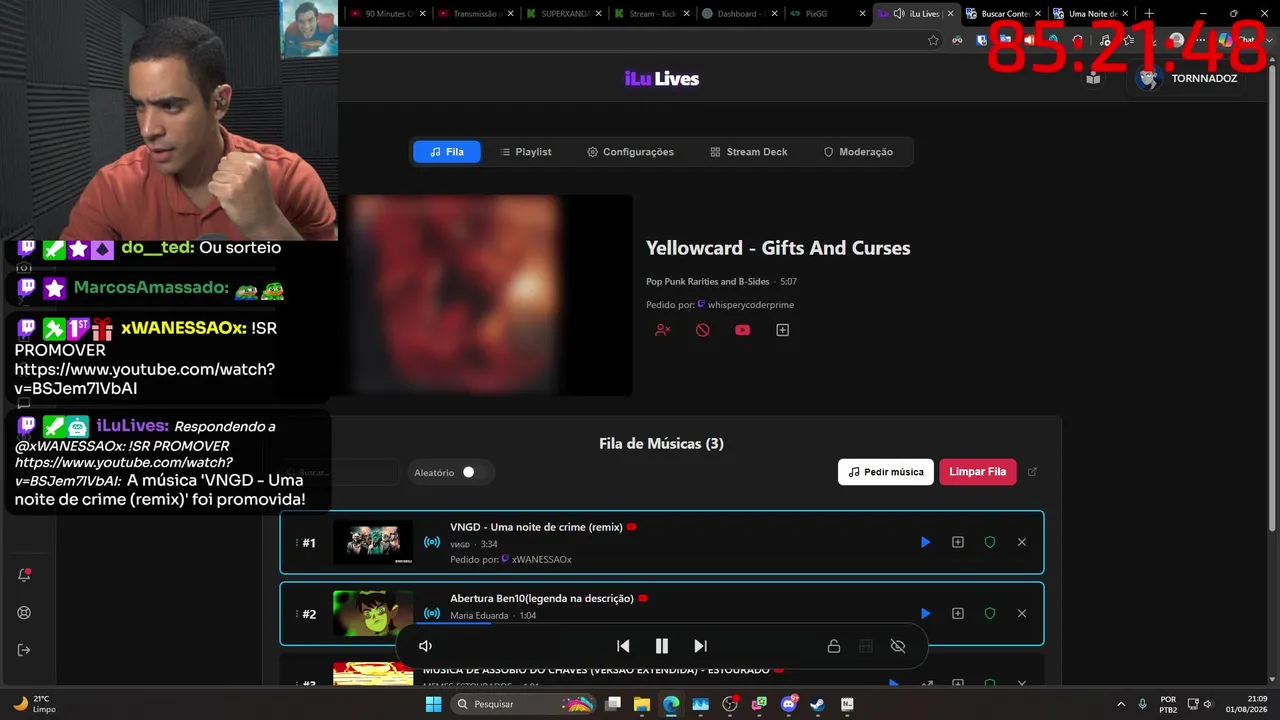Click the taskbar Pesquisar search box
This screenshot has height=720, width=1280.
525,704
